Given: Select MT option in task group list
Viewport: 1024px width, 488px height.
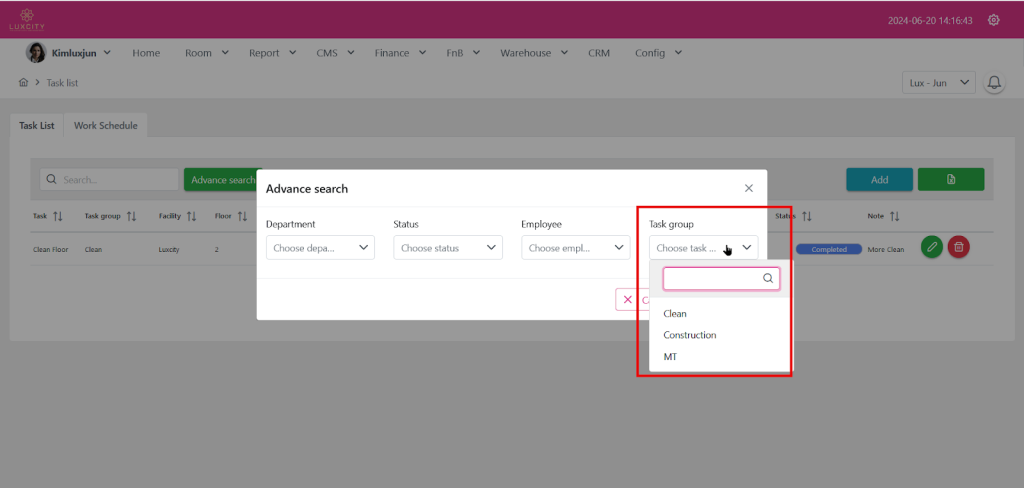Looking at the screenshot, I should point(670,357).
